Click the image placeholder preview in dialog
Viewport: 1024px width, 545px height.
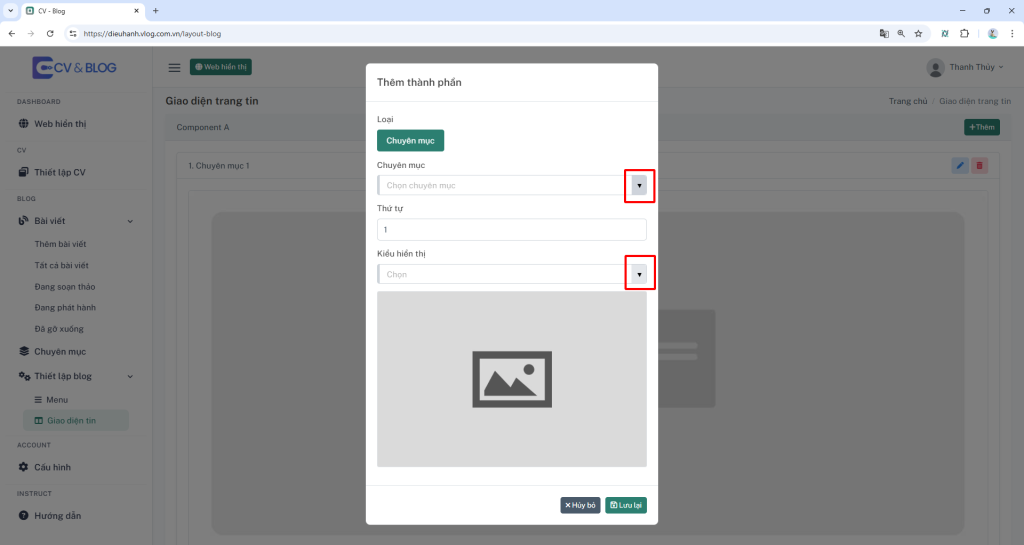pos(511,379)
